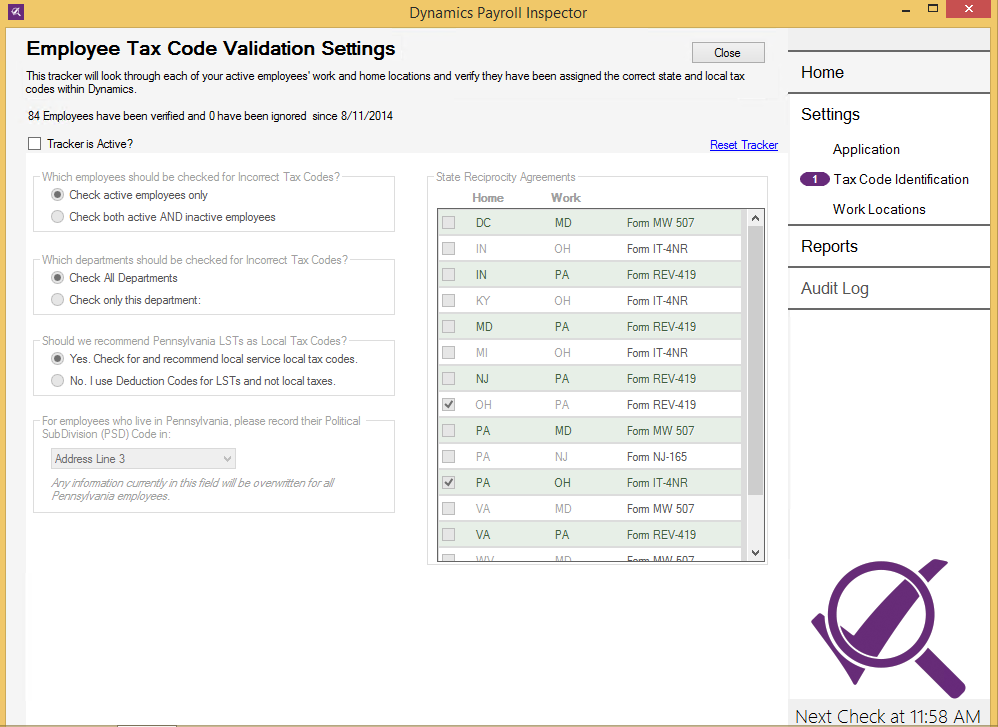Uncheck the OH to PA reciprocity checkbox

click(449, 404)
